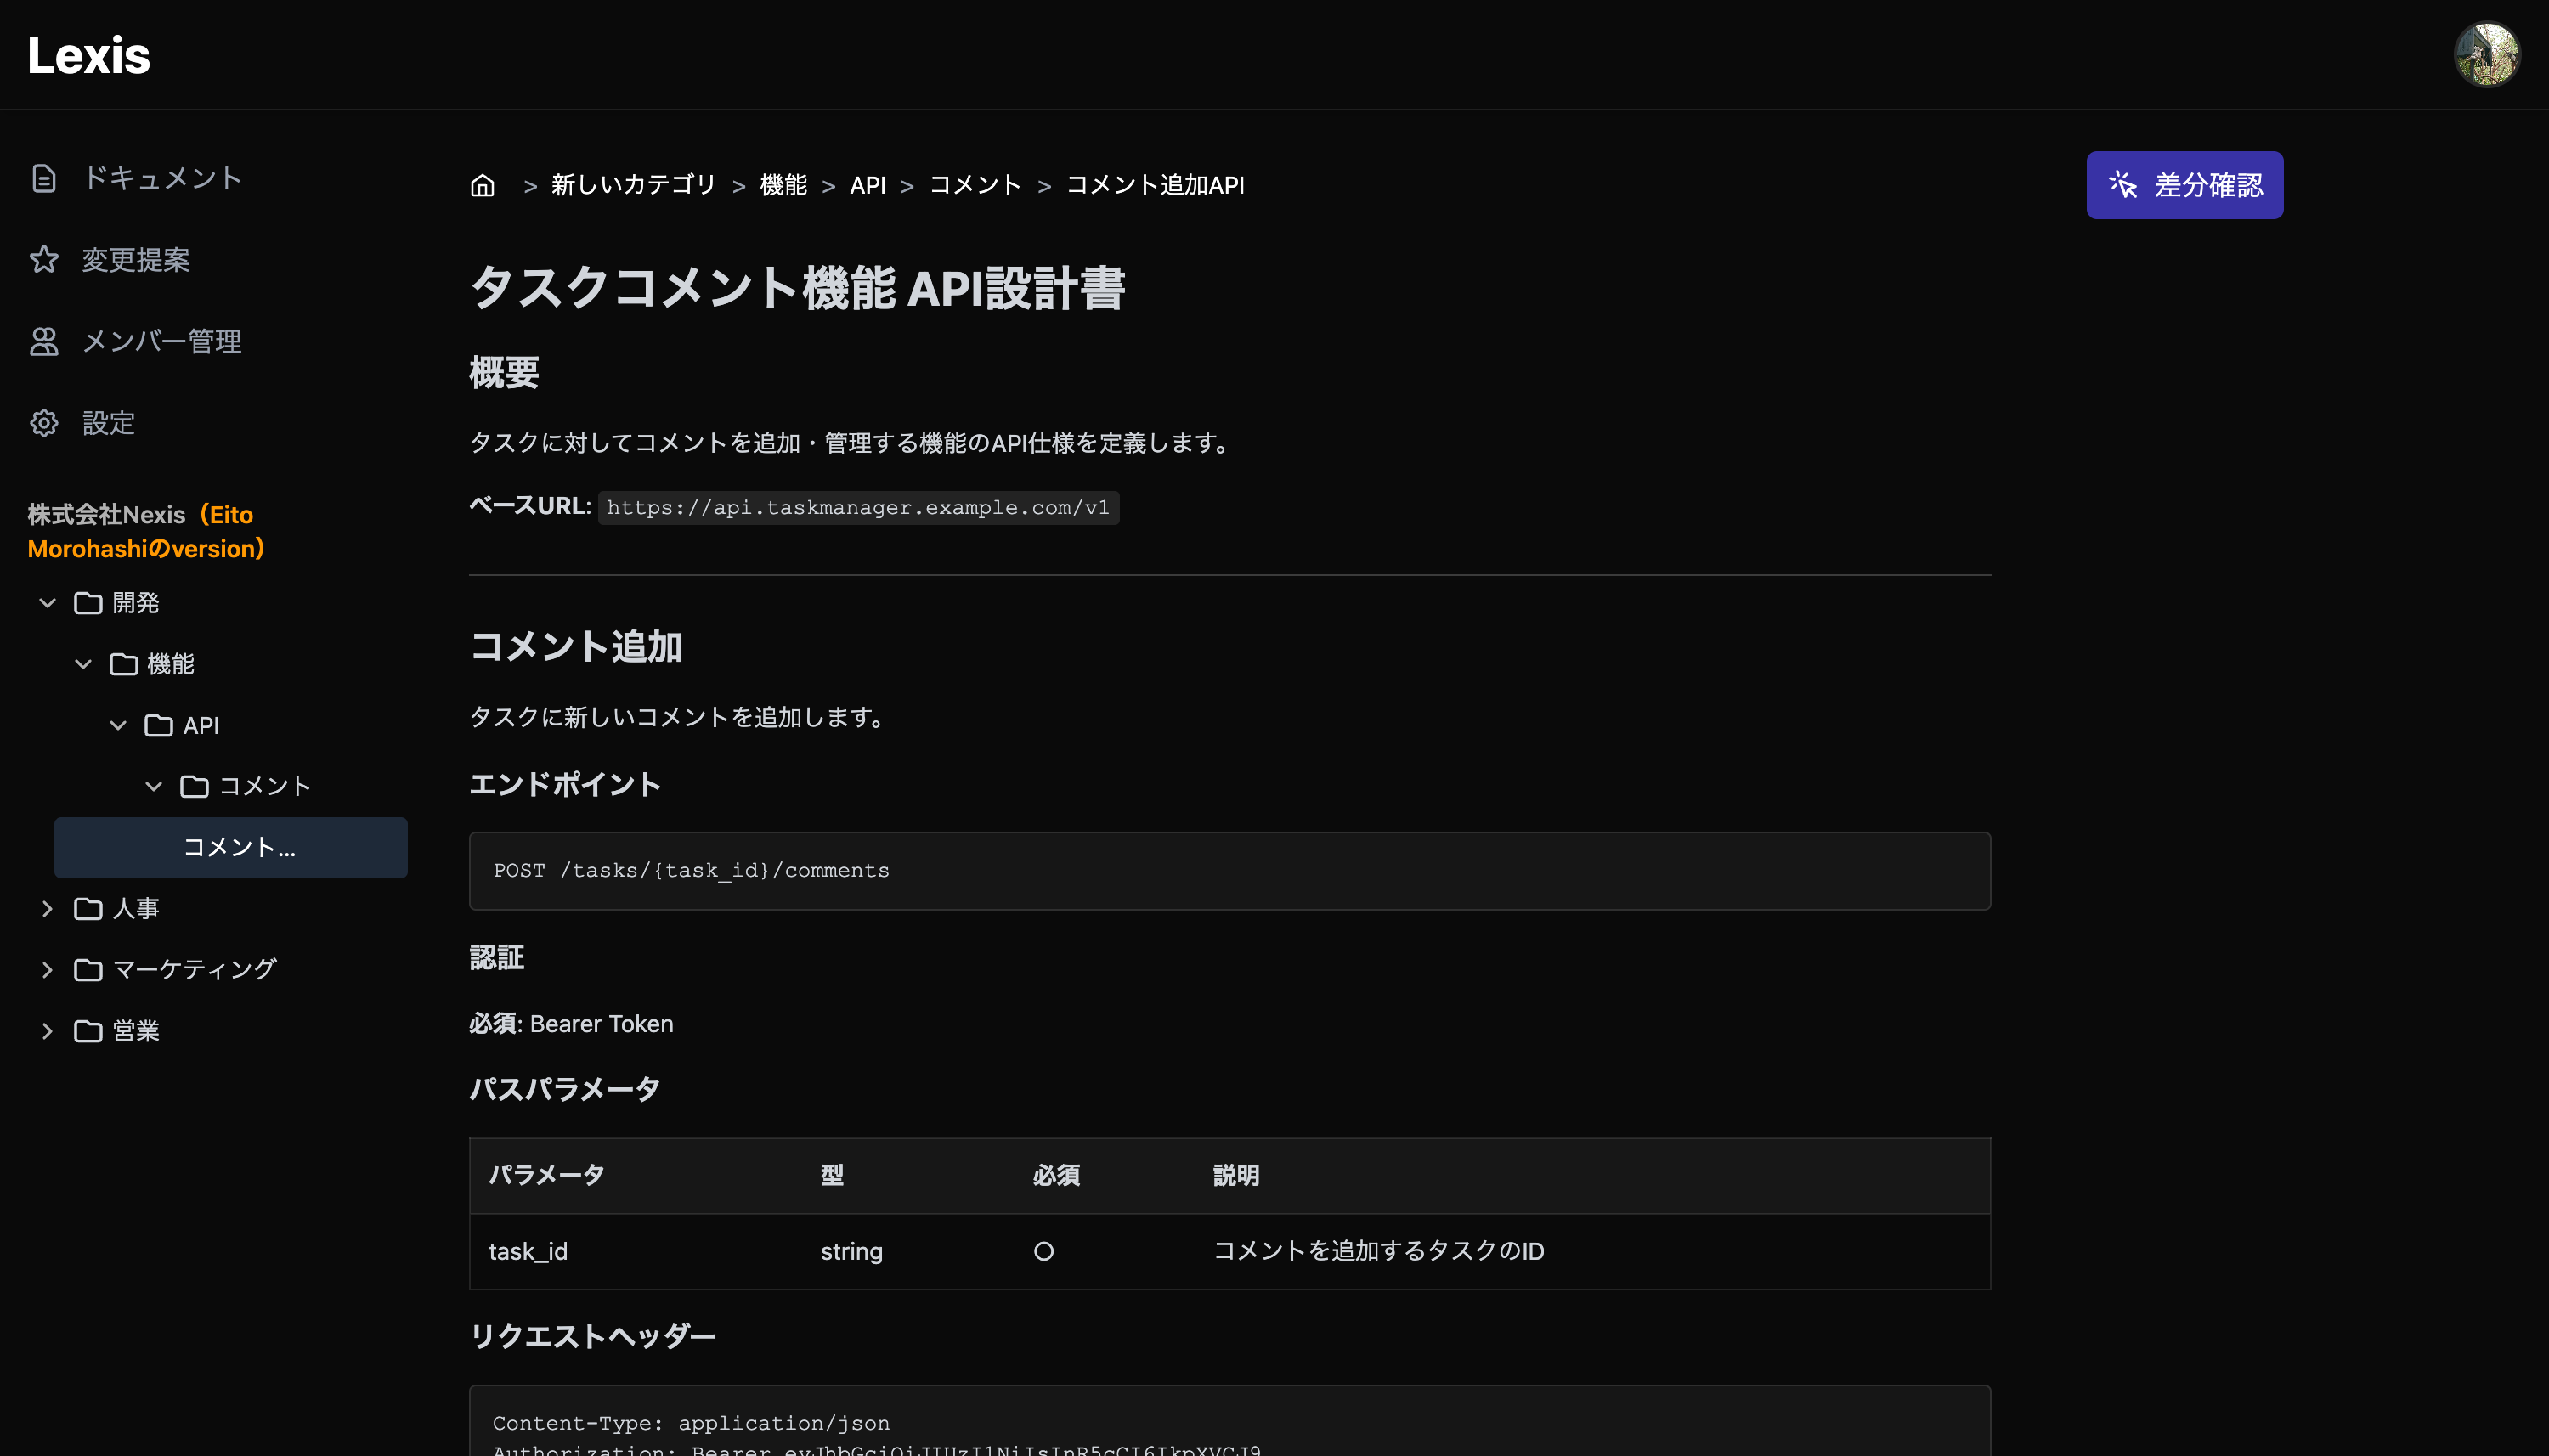The width and height of the screenshot is (2549, 1456).
Task: Open the API breadcrumb item
Action: point(868,185)
